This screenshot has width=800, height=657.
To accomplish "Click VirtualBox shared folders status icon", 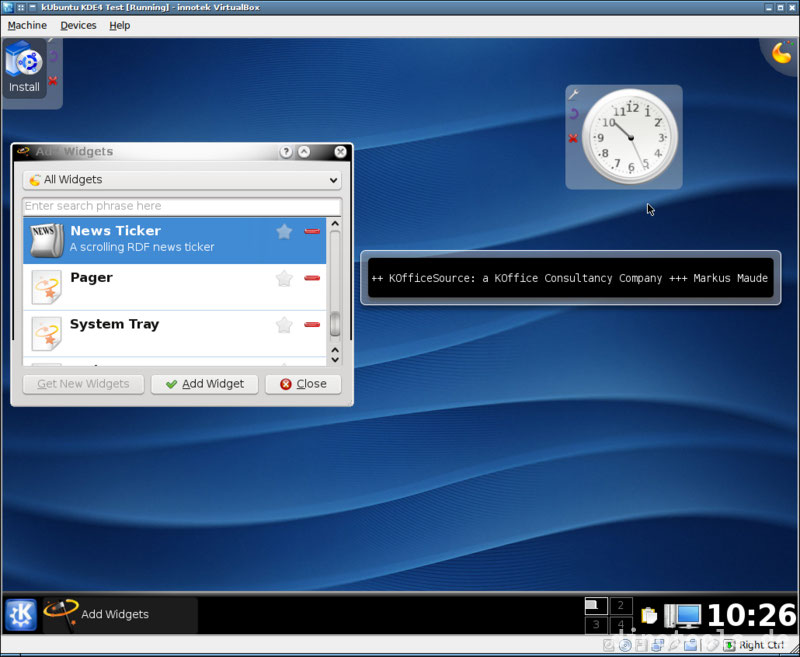I will click(x=690, y=645).
